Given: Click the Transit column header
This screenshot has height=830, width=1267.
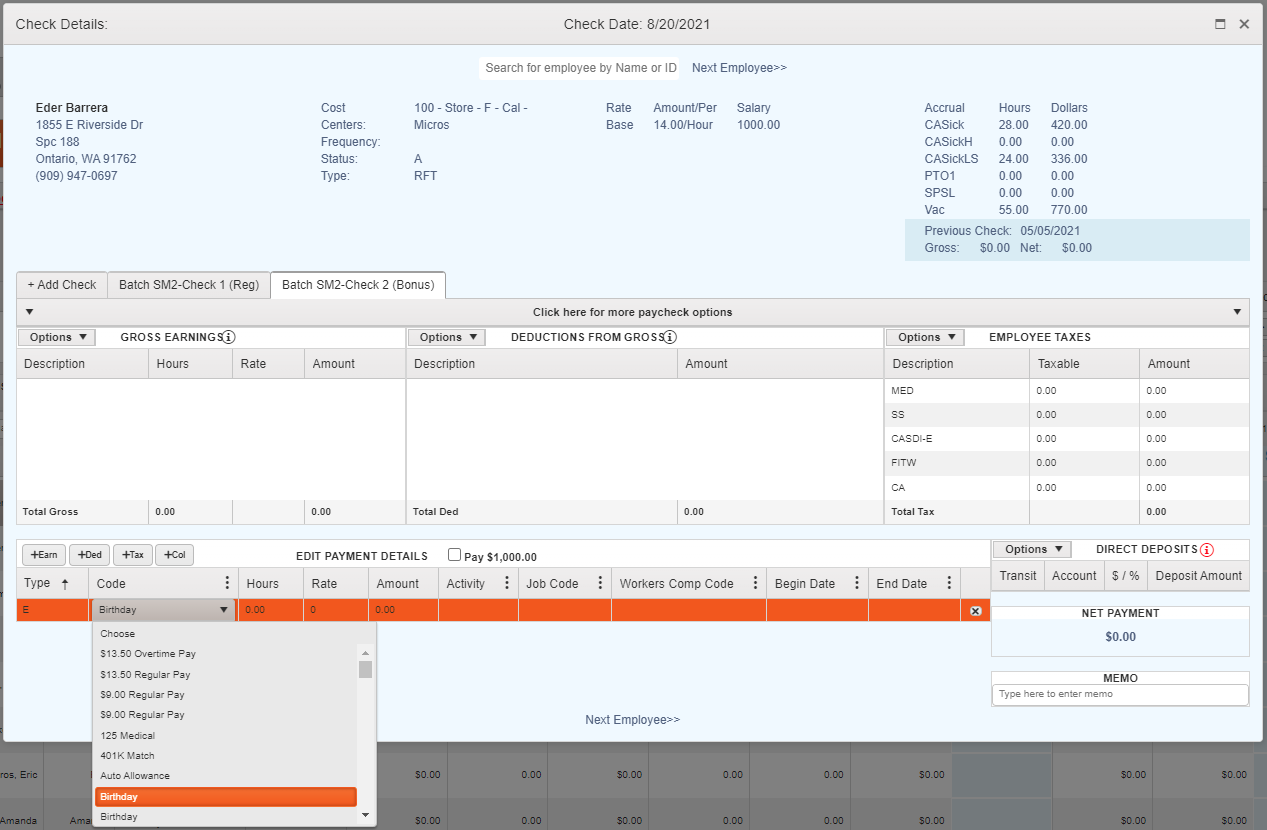Looking at the screenshot, I should tap(1018, 576).
